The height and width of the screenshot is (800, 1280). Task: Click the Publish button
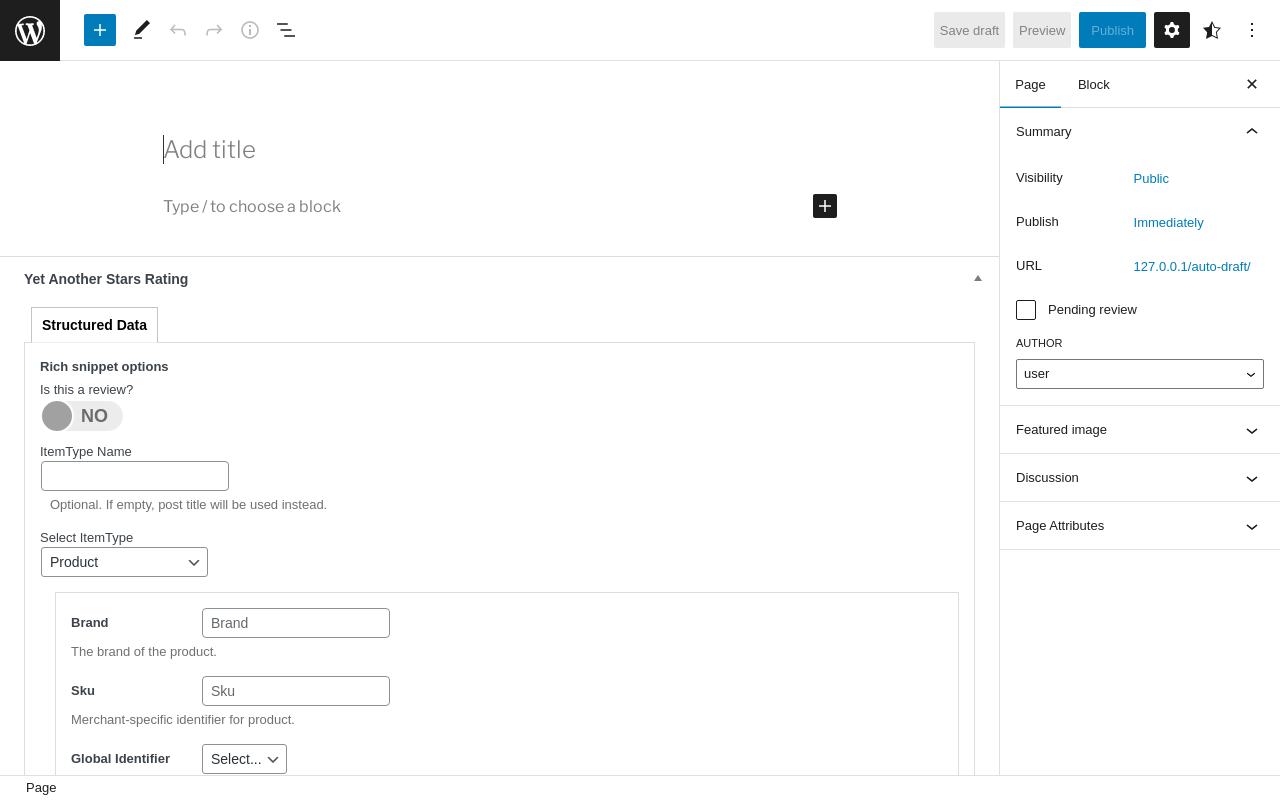pyautogui.click(x=1112, y=30)
